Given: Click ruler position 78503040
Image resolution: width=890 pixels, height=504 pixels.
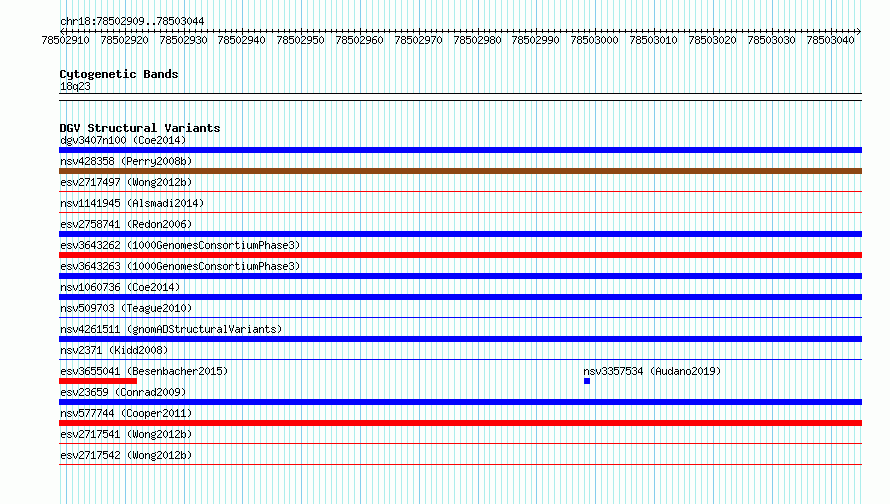Looking at the screenshot, I should [x=830, y=40].
